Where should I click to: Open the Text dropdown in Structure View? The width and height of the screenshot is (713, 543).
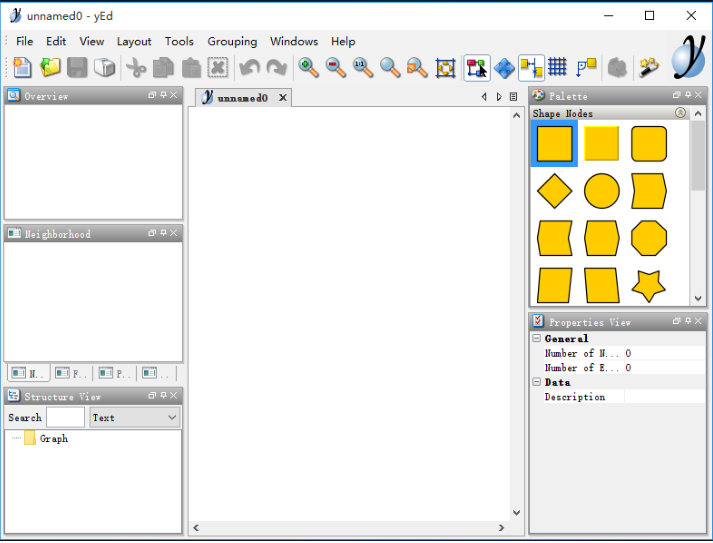(134, 417)
